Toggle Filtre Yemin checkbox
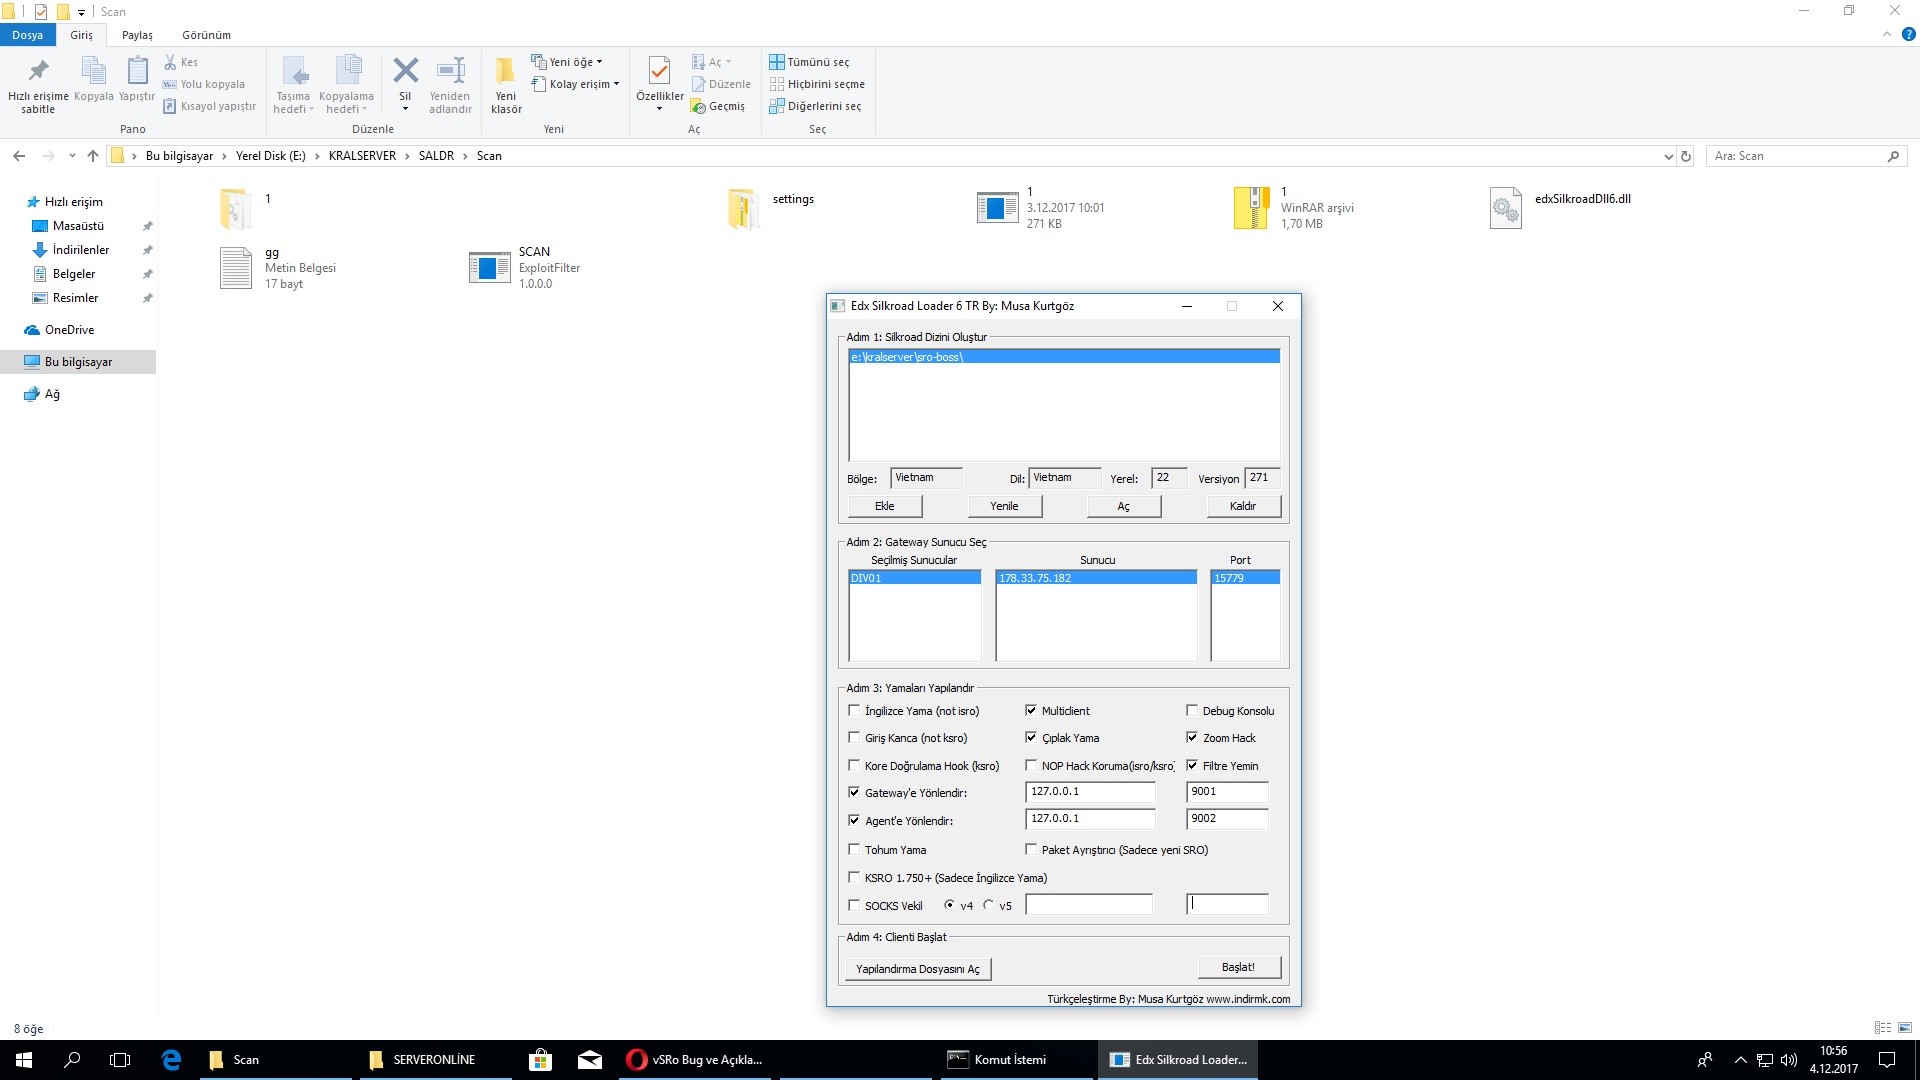This screenshot has height=1080, width=1920. (1192, 766)
